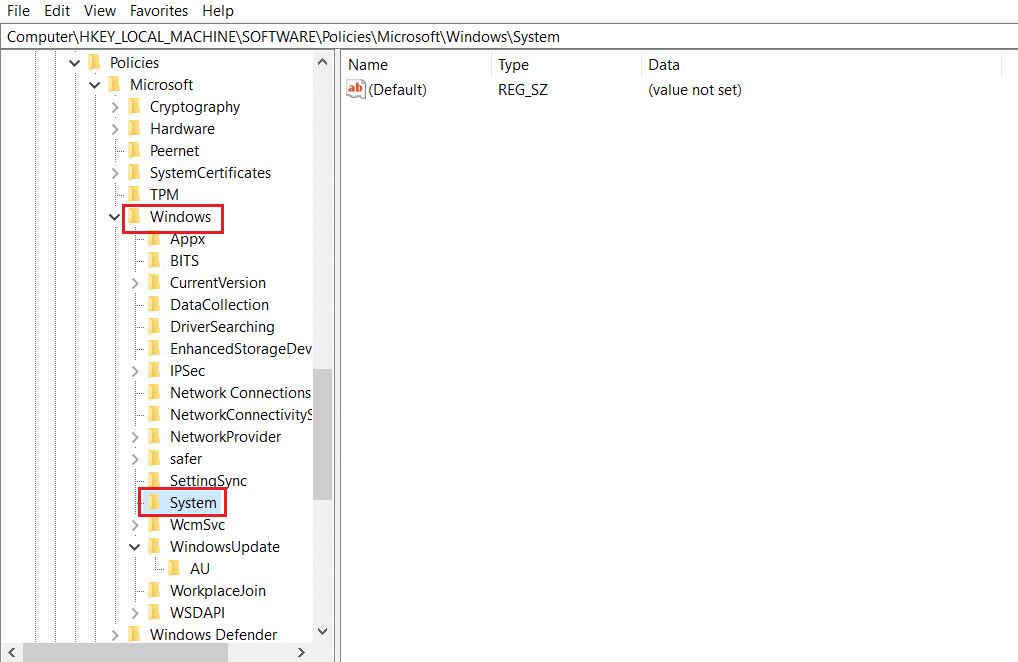Click the DriverSearching folder icon
1018x662 pixels.
pos(155,326)
